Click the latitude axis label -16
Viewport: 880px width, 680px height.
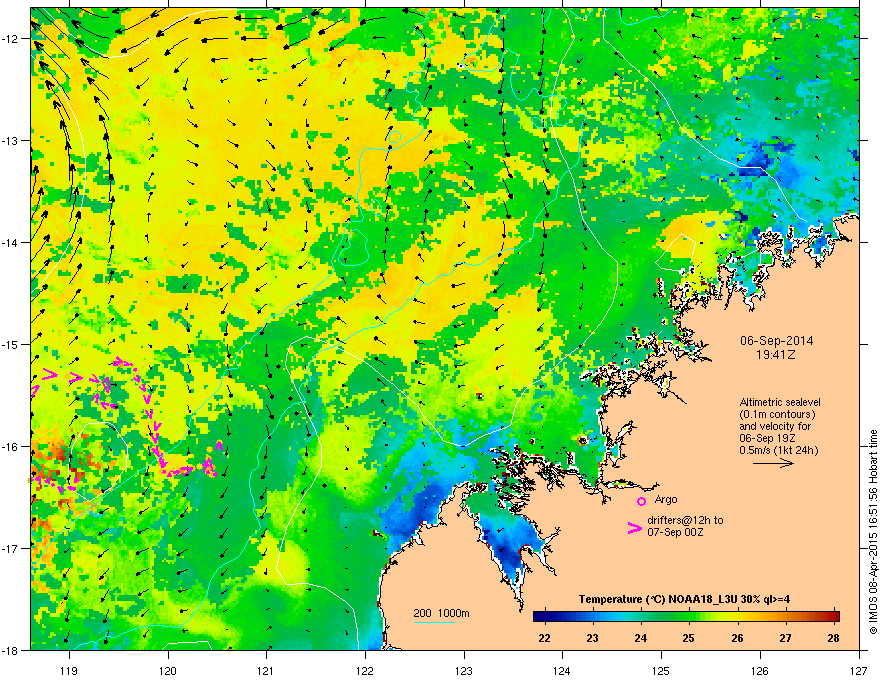(x=11, y=447)
